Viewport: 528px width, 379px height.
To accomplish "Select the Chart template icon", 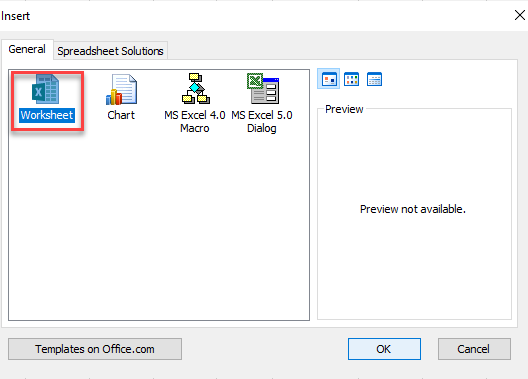I will coord(121,90).
